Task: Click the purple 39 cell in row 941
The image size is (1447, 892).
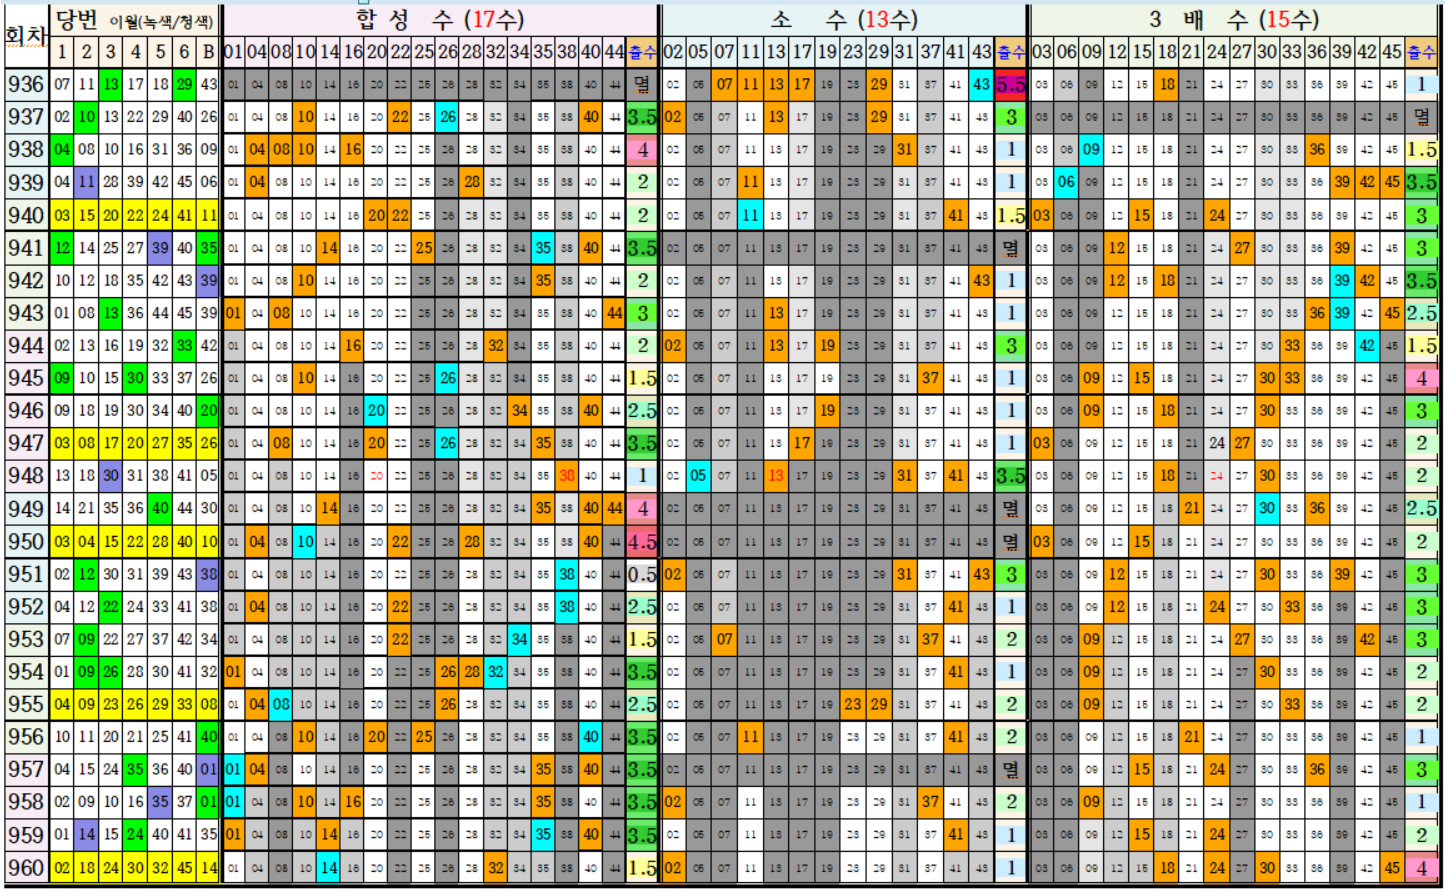Action: [159, 248]
